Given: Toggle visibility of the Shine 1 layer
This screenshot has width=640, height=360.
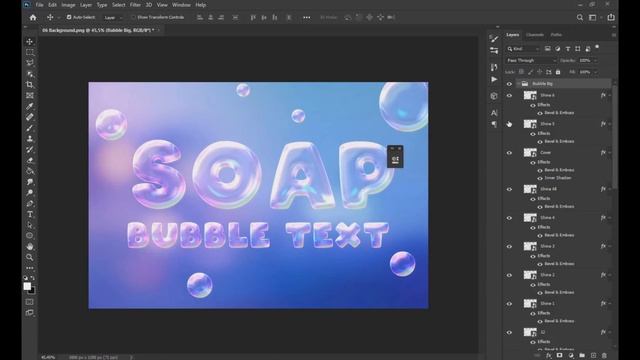Looking at the screenshot, I should click(509, 304).
